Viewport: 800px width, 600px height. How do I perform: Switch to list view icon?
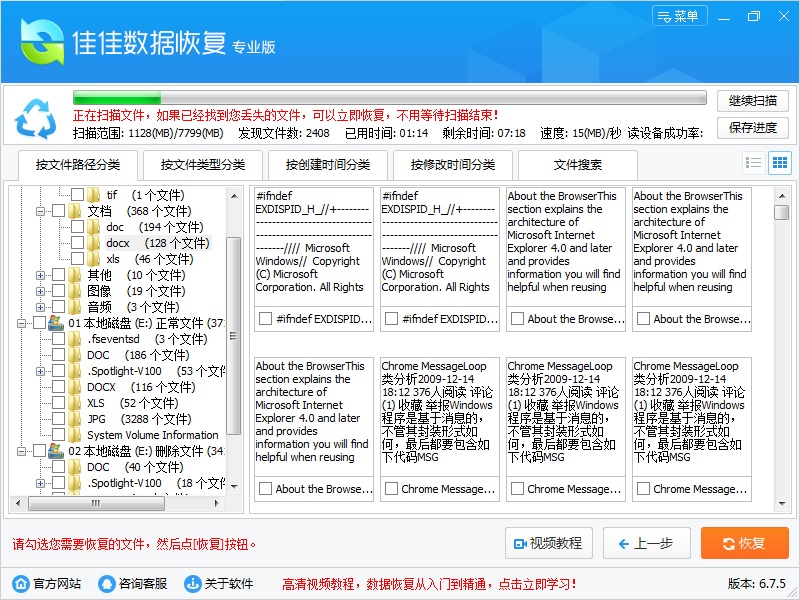(754, 163)
